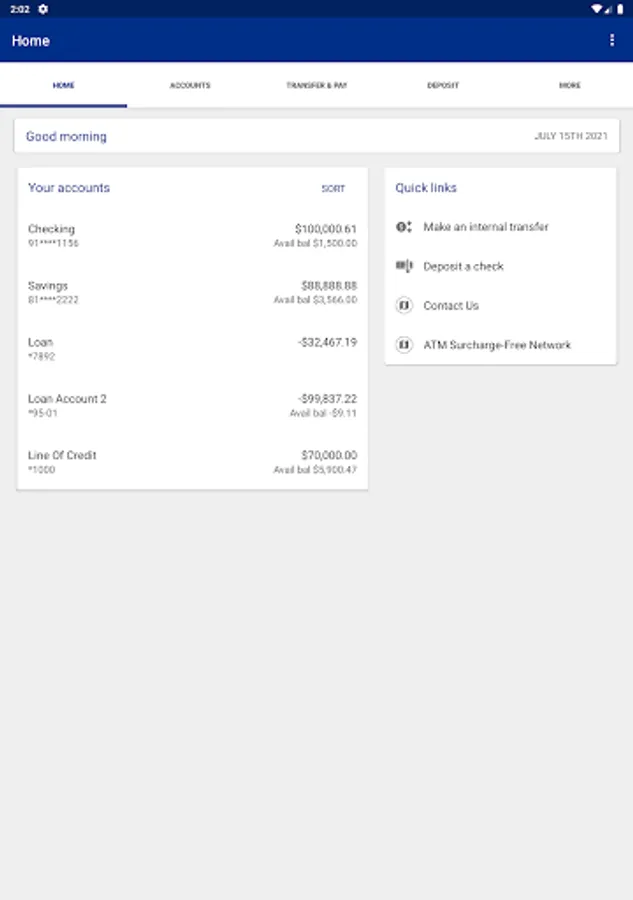
Task: Tap the Wi-Fi status icon
Action: point(596,9)
